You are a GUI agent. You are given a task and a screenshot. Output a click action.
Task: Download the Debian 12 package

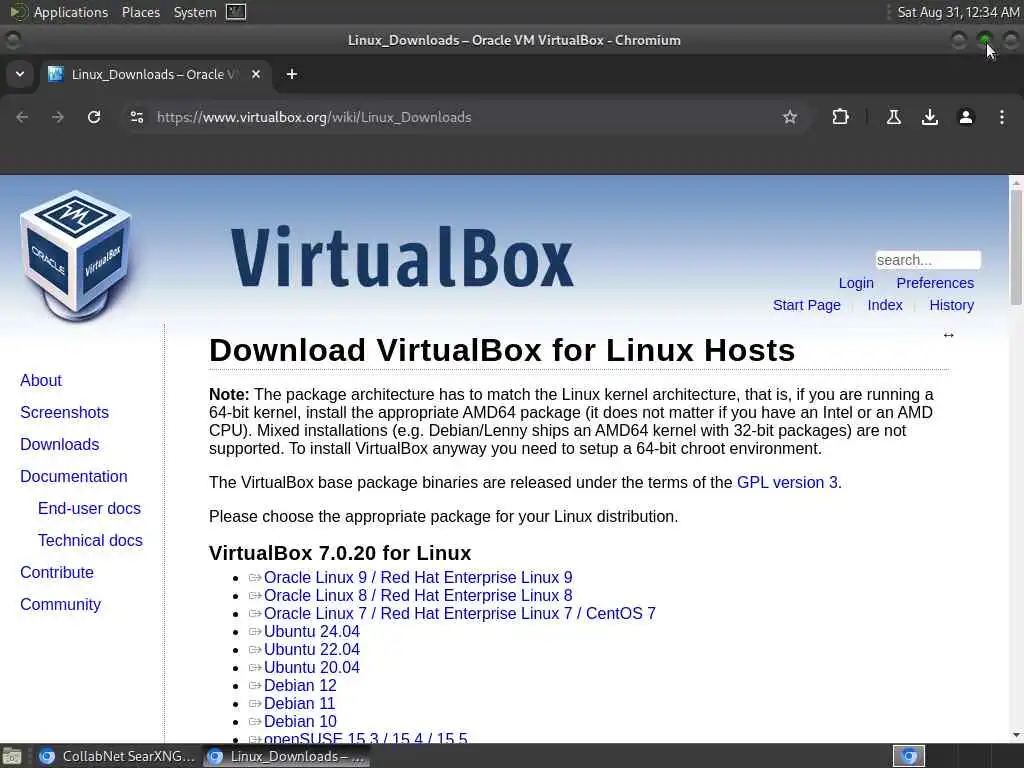(300, 685)
